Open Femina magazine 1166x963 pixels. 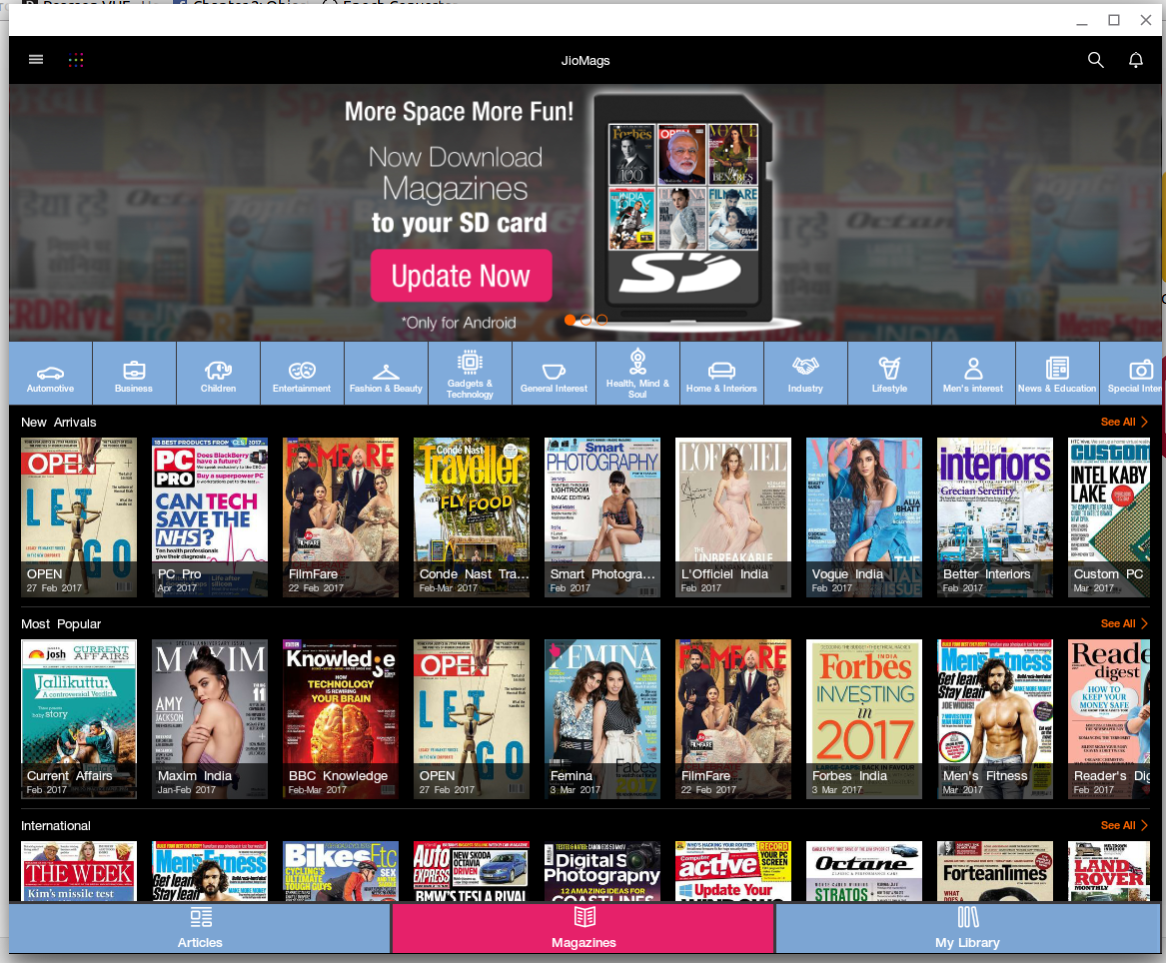coord(602,719)
